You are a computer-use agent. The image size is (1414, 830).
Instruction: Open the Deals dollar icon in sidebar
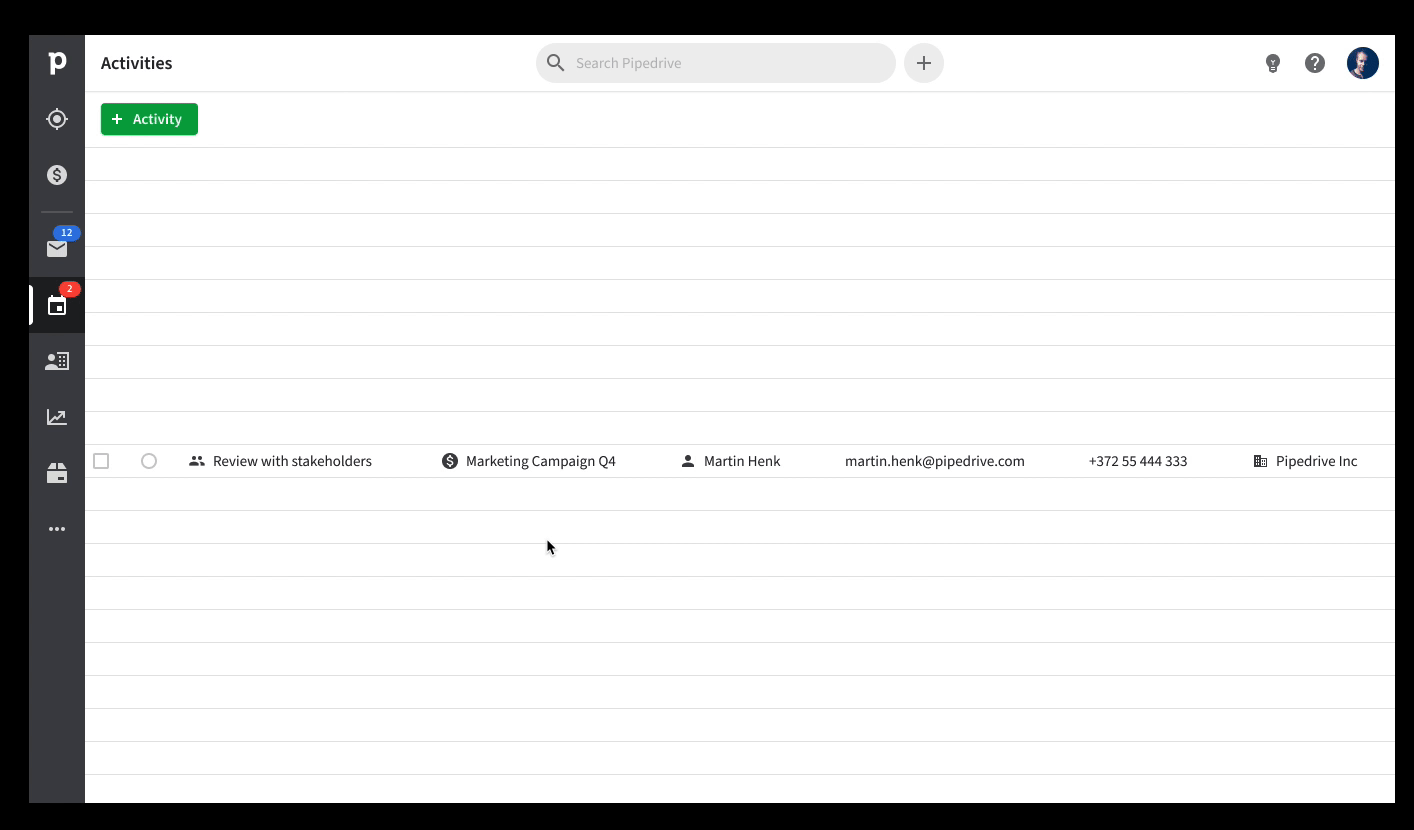click(x=57, y=175)
